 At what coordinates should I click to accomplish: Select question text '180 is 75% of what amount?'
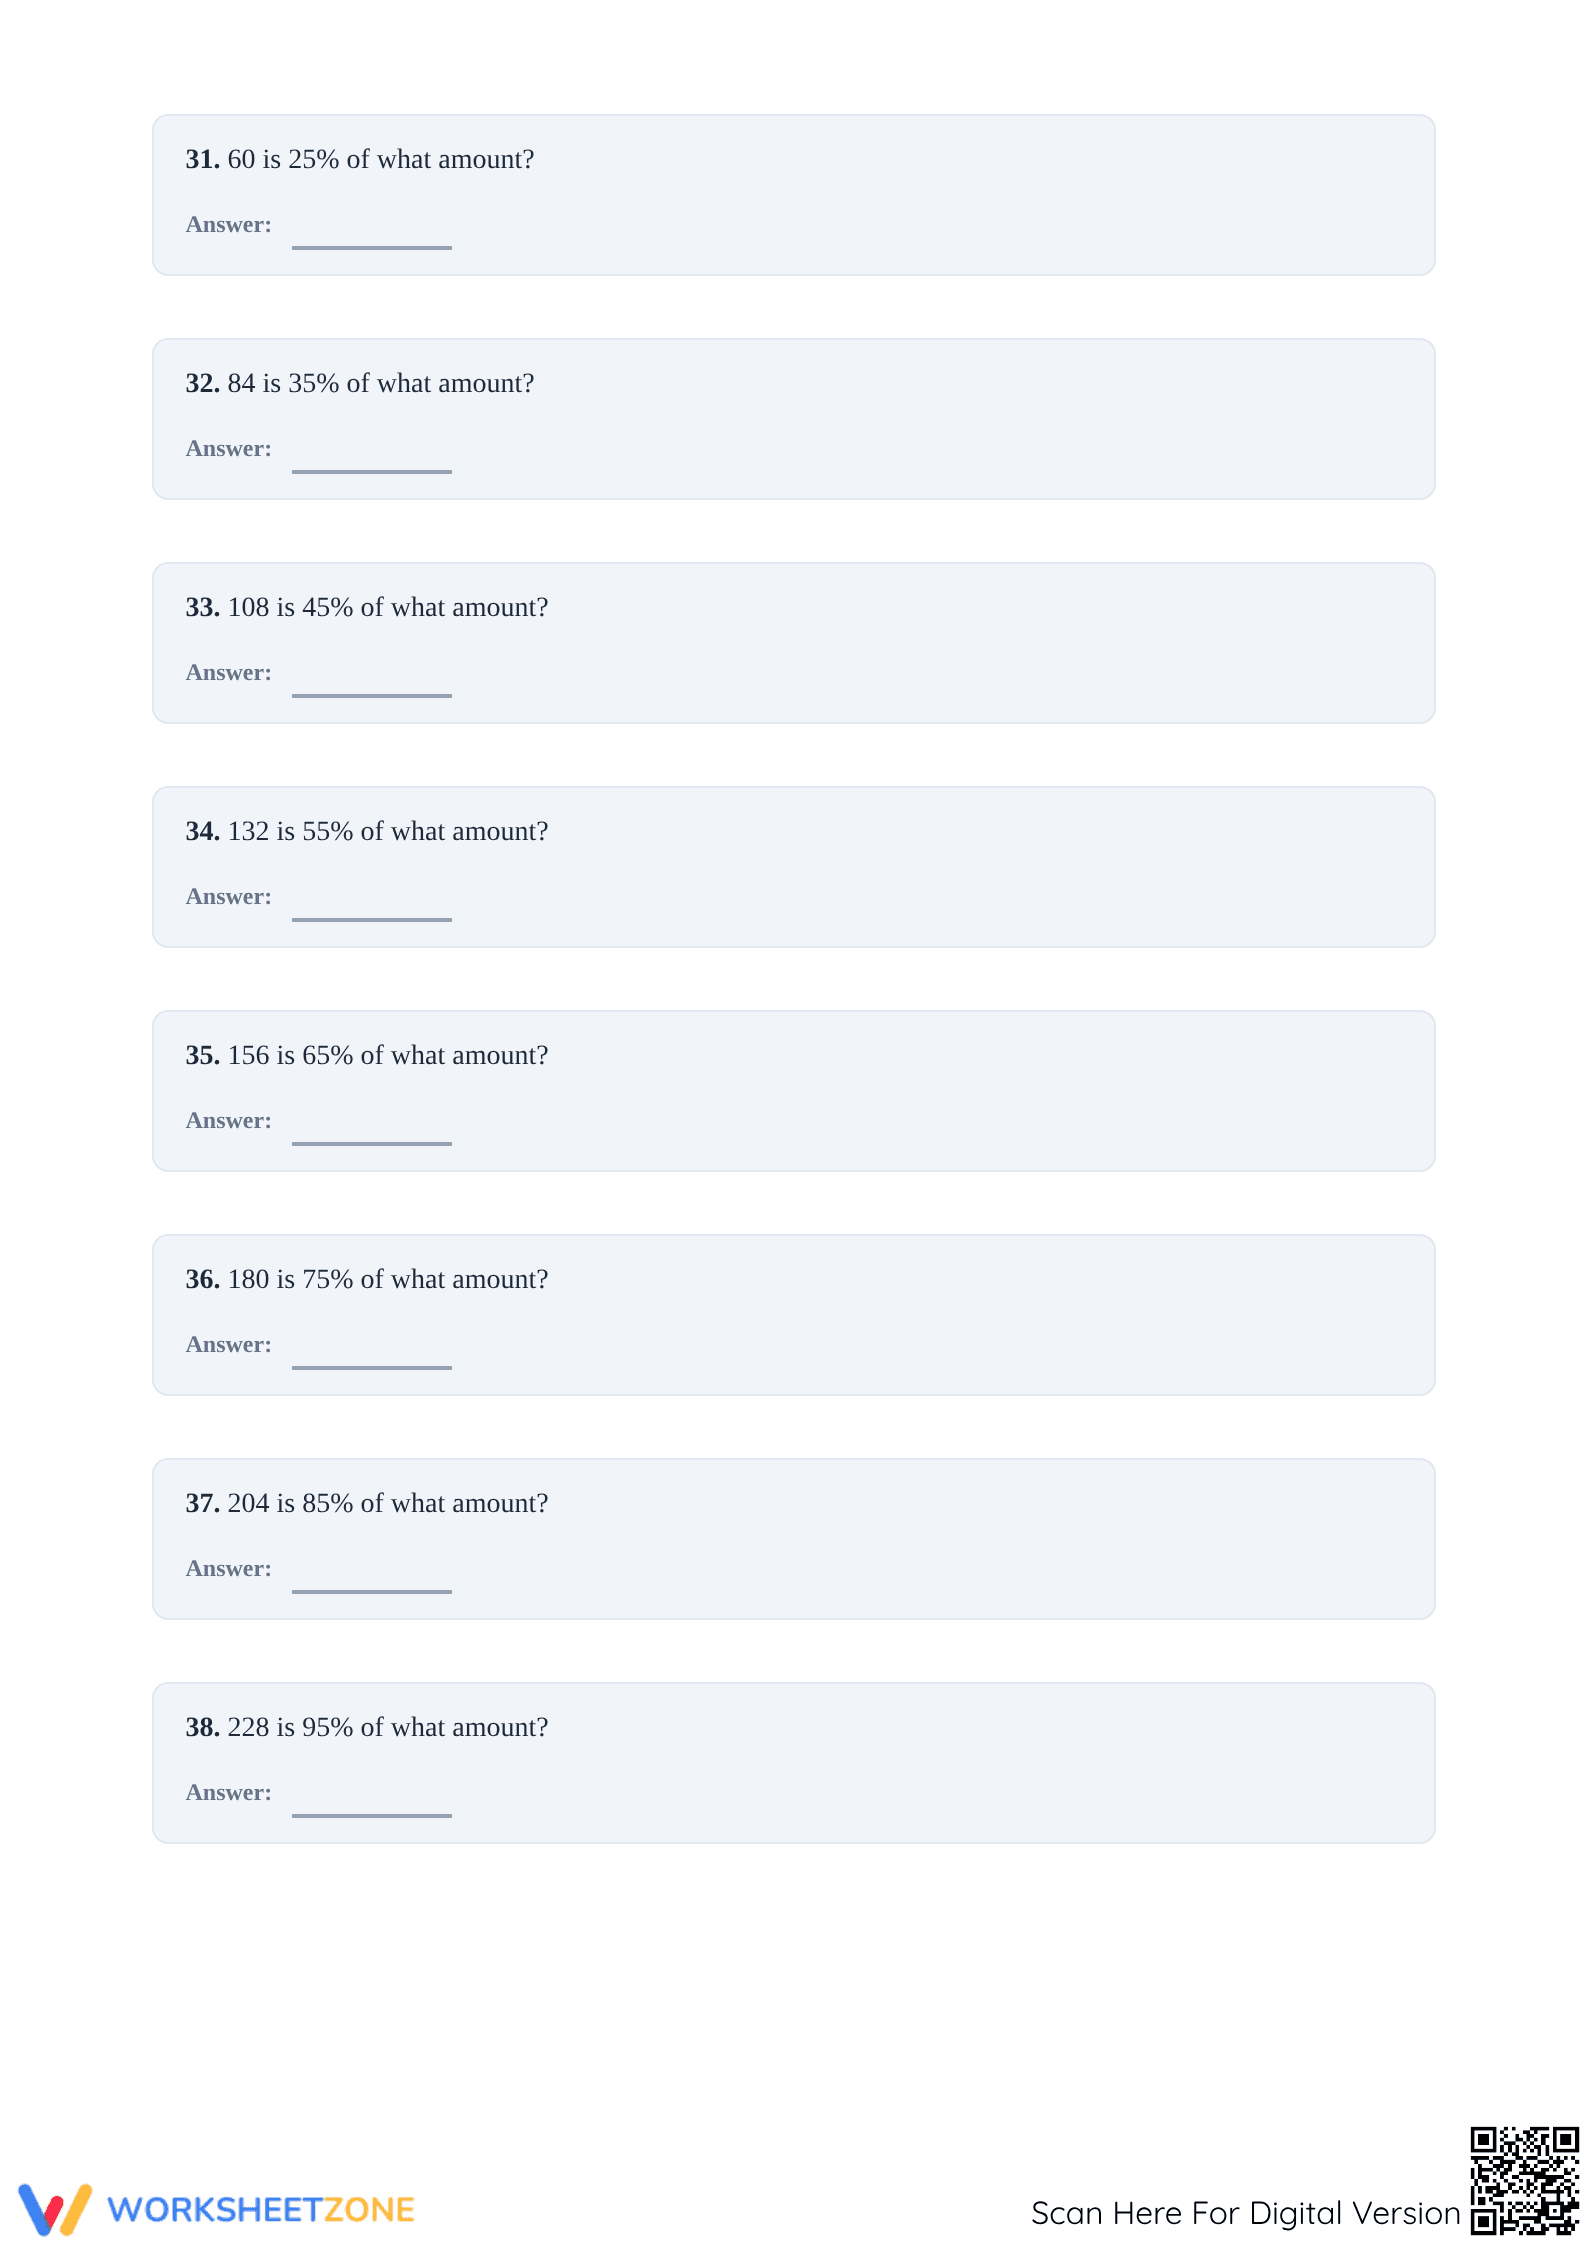[388, 1279]
